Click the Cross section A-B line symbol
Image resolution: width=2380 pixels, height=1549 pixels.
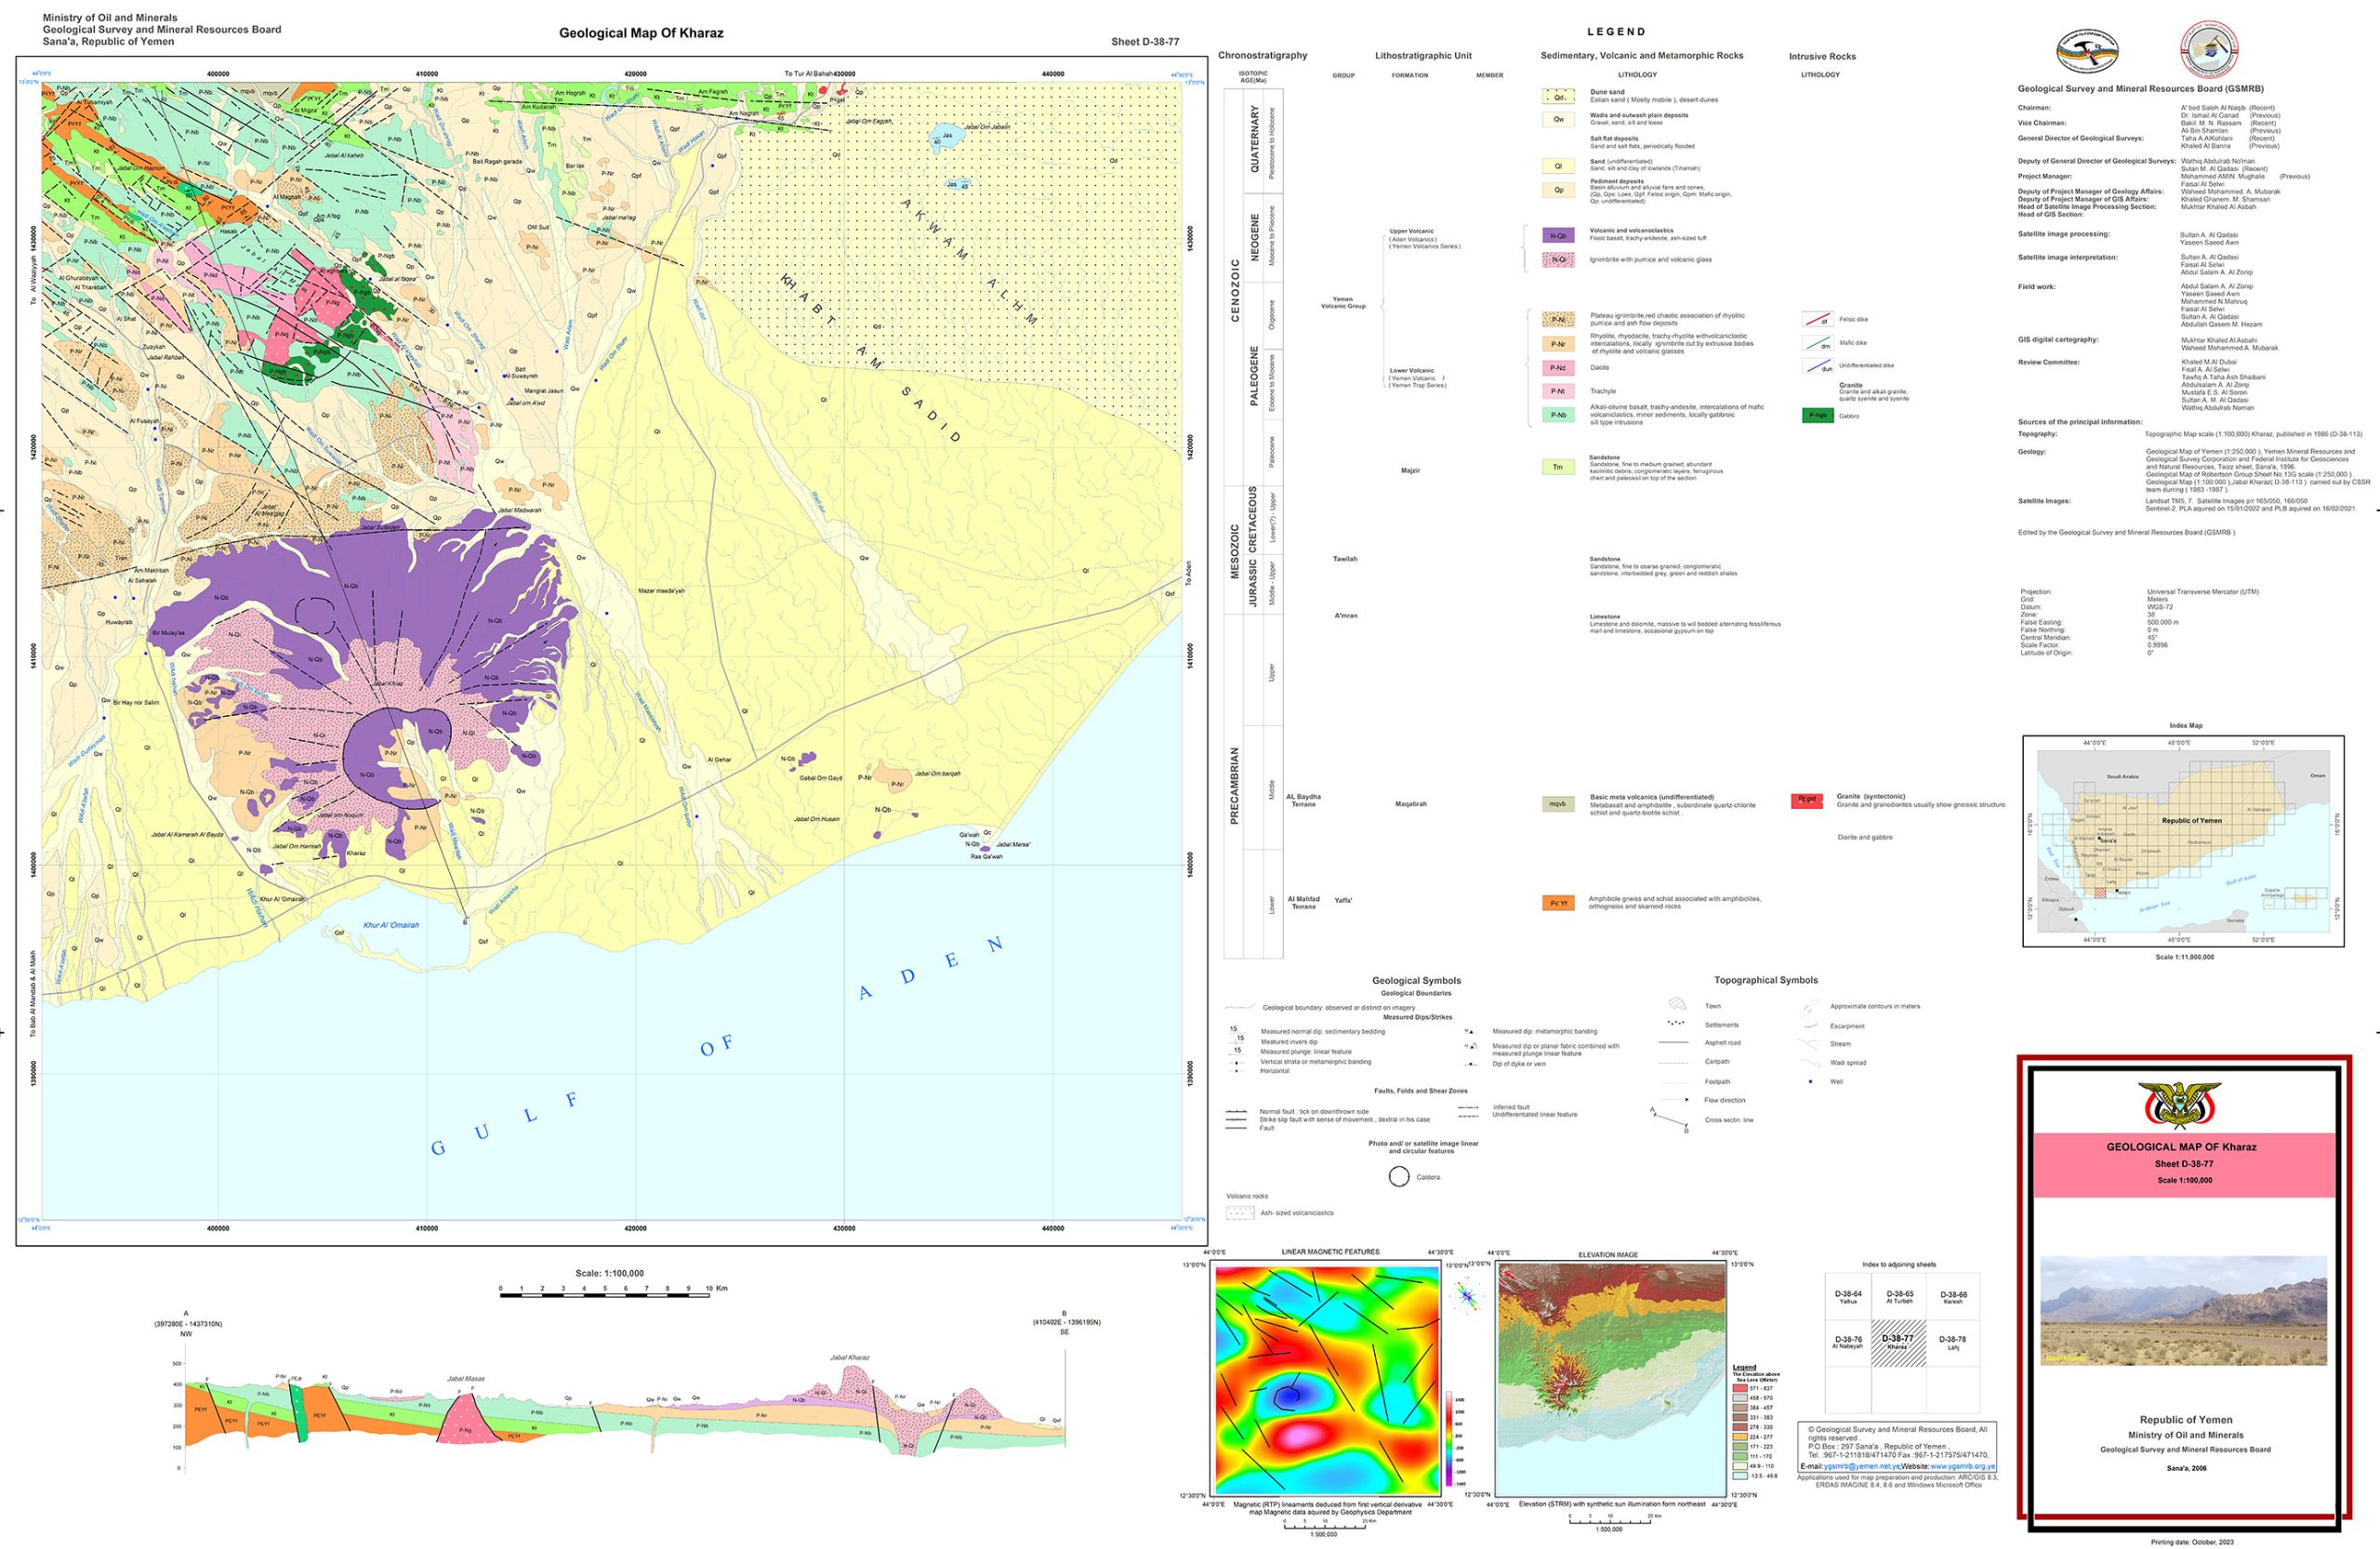point(1669,1119)
